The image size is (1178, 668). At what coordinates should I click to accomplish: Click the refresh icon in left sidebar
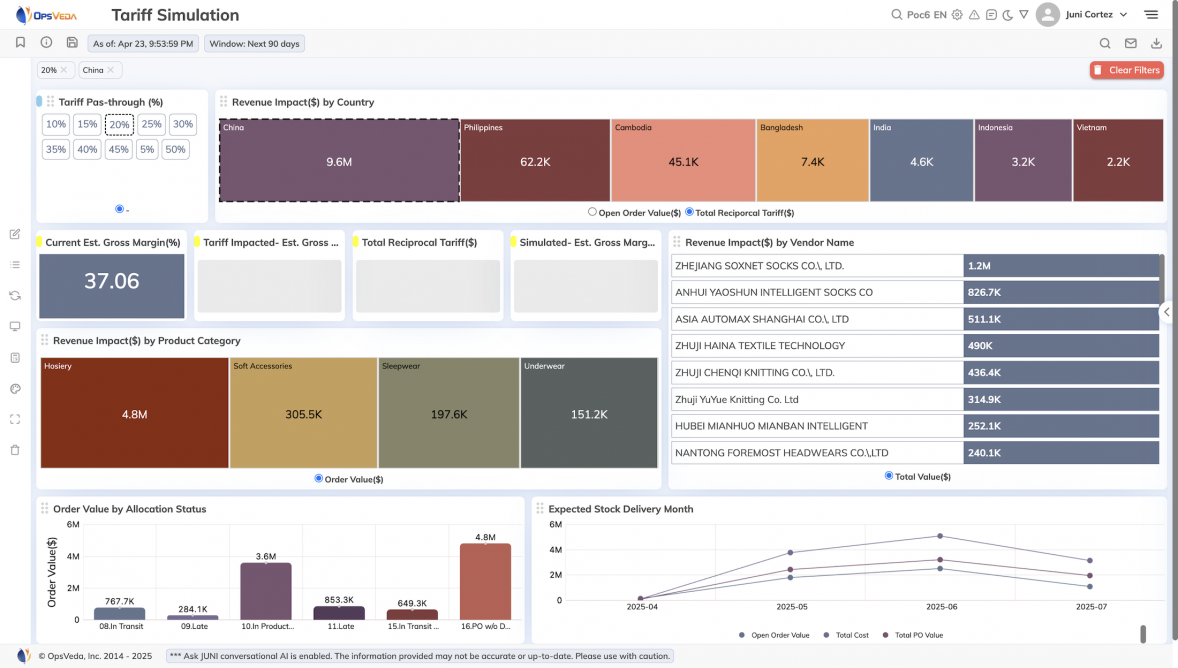point(15,296)
